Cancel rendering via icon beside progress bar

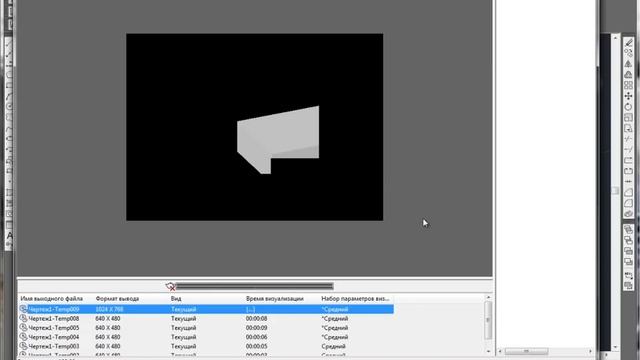coord(170,287)
